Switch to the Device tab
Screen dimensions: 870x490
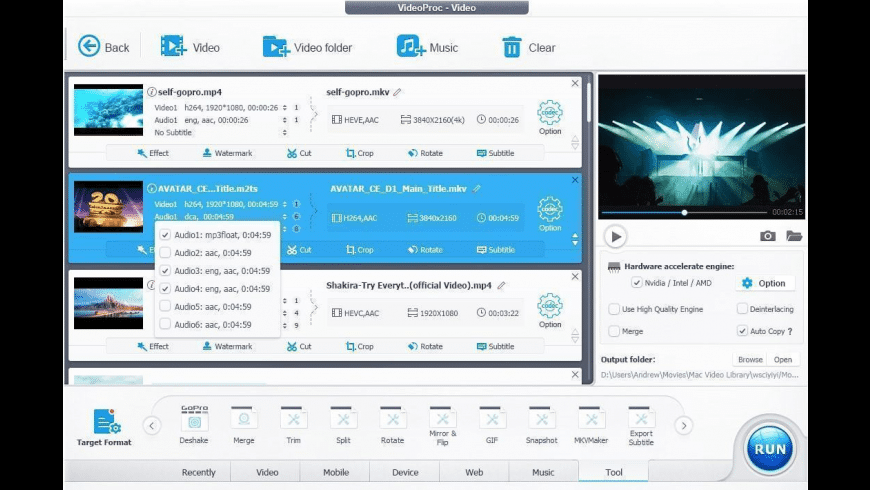(x=405, y=472)
